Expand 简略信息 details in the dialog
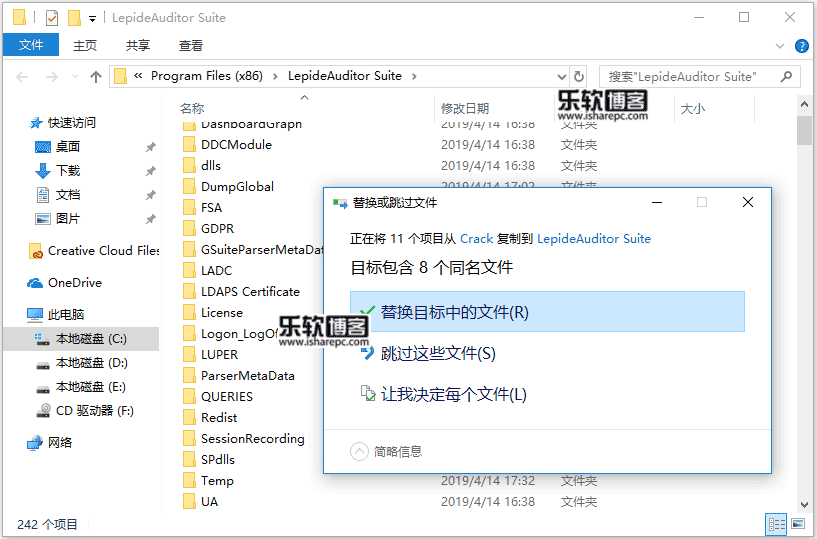The height and width of the screenshot is (539, 817). 386,451
